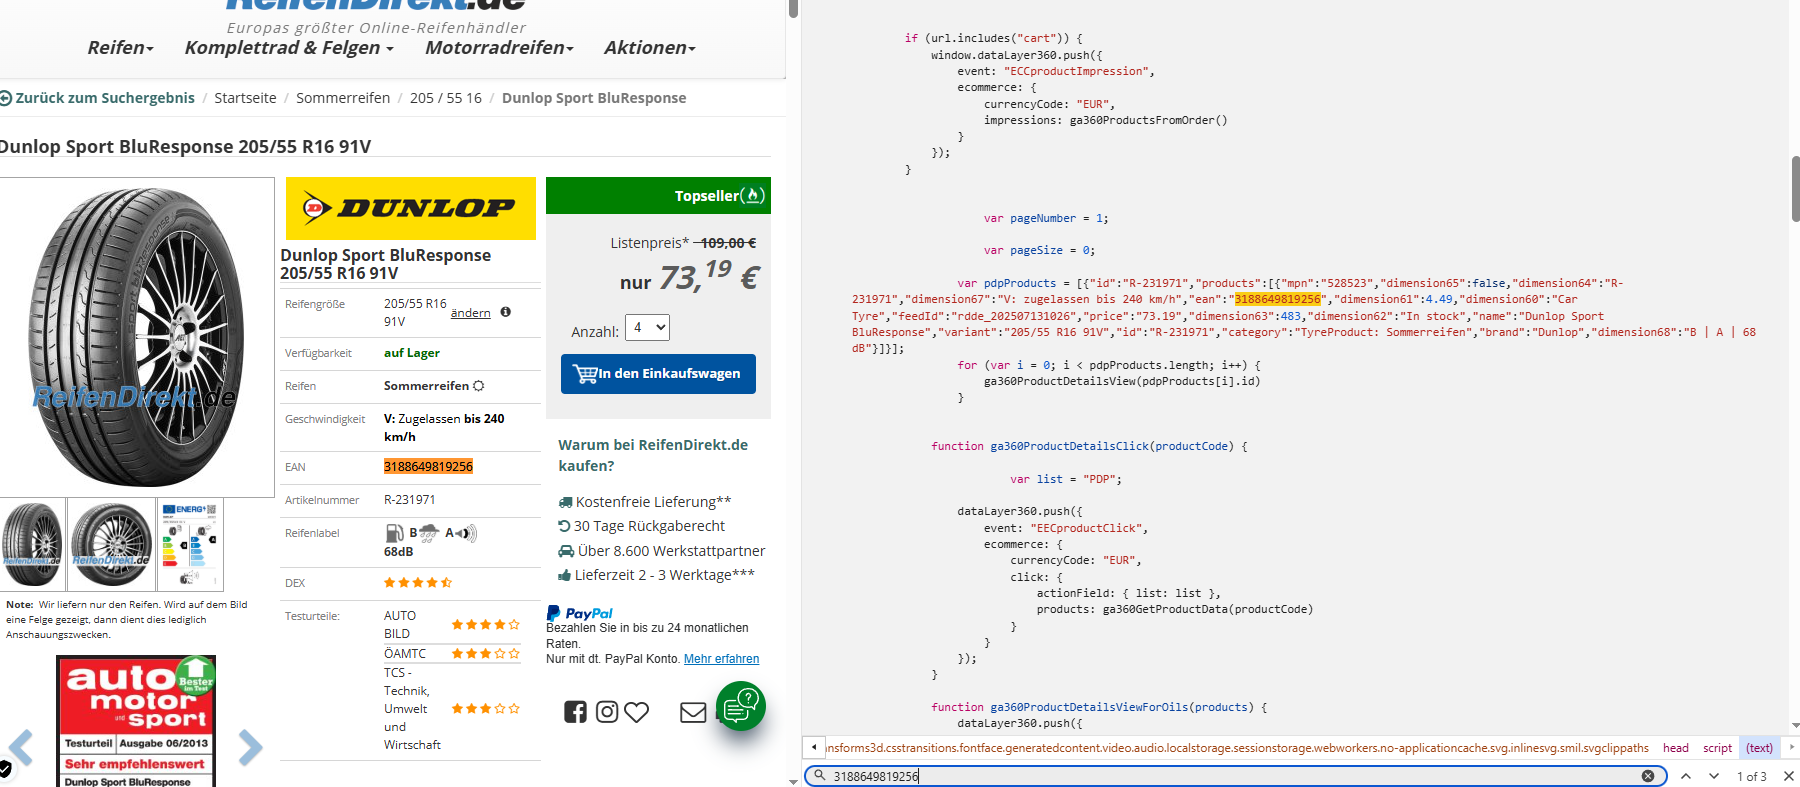Screen dimensions: 1800x787
Task: Open the Startseite breadcrumb link
Action: (x=245, y=98)
